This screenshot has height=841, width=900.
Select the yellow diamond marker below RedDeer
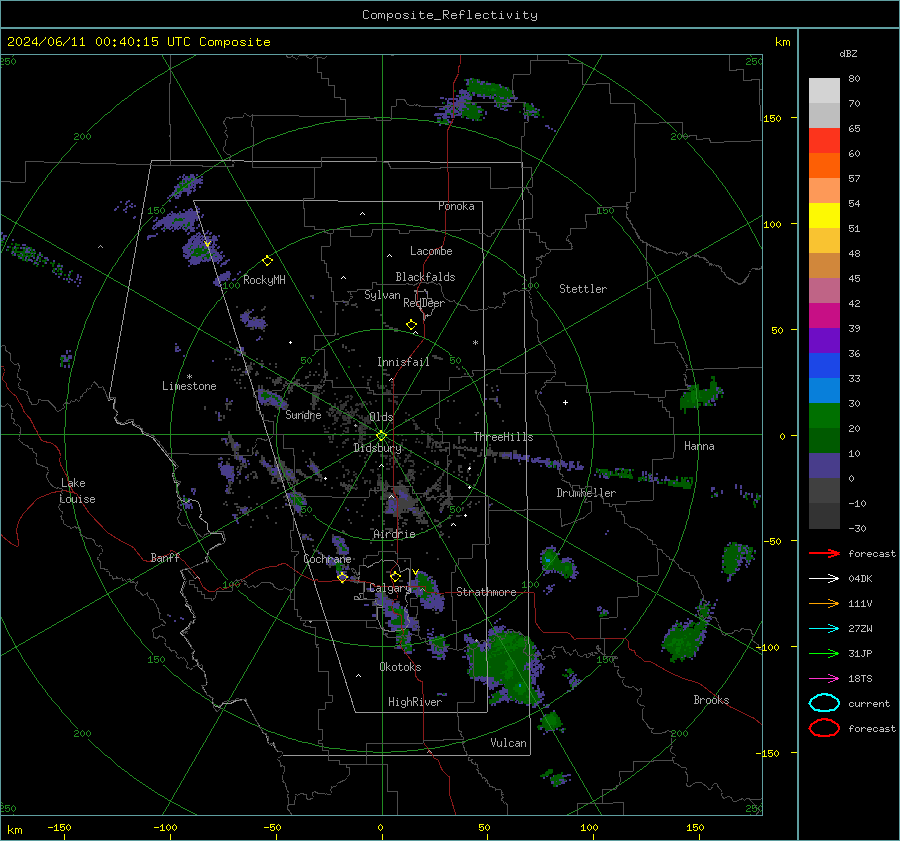point(411,325)
